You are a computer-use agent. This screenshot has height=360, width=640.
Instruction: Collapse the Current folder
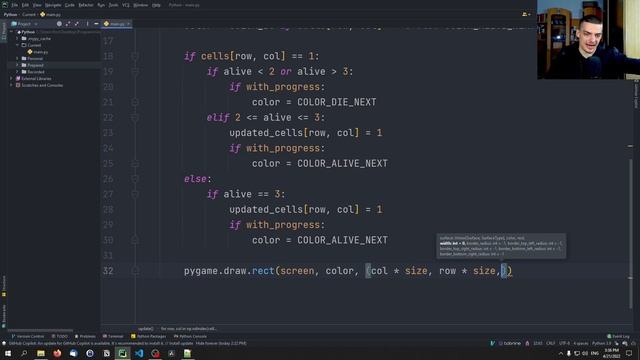coord(18,45)
